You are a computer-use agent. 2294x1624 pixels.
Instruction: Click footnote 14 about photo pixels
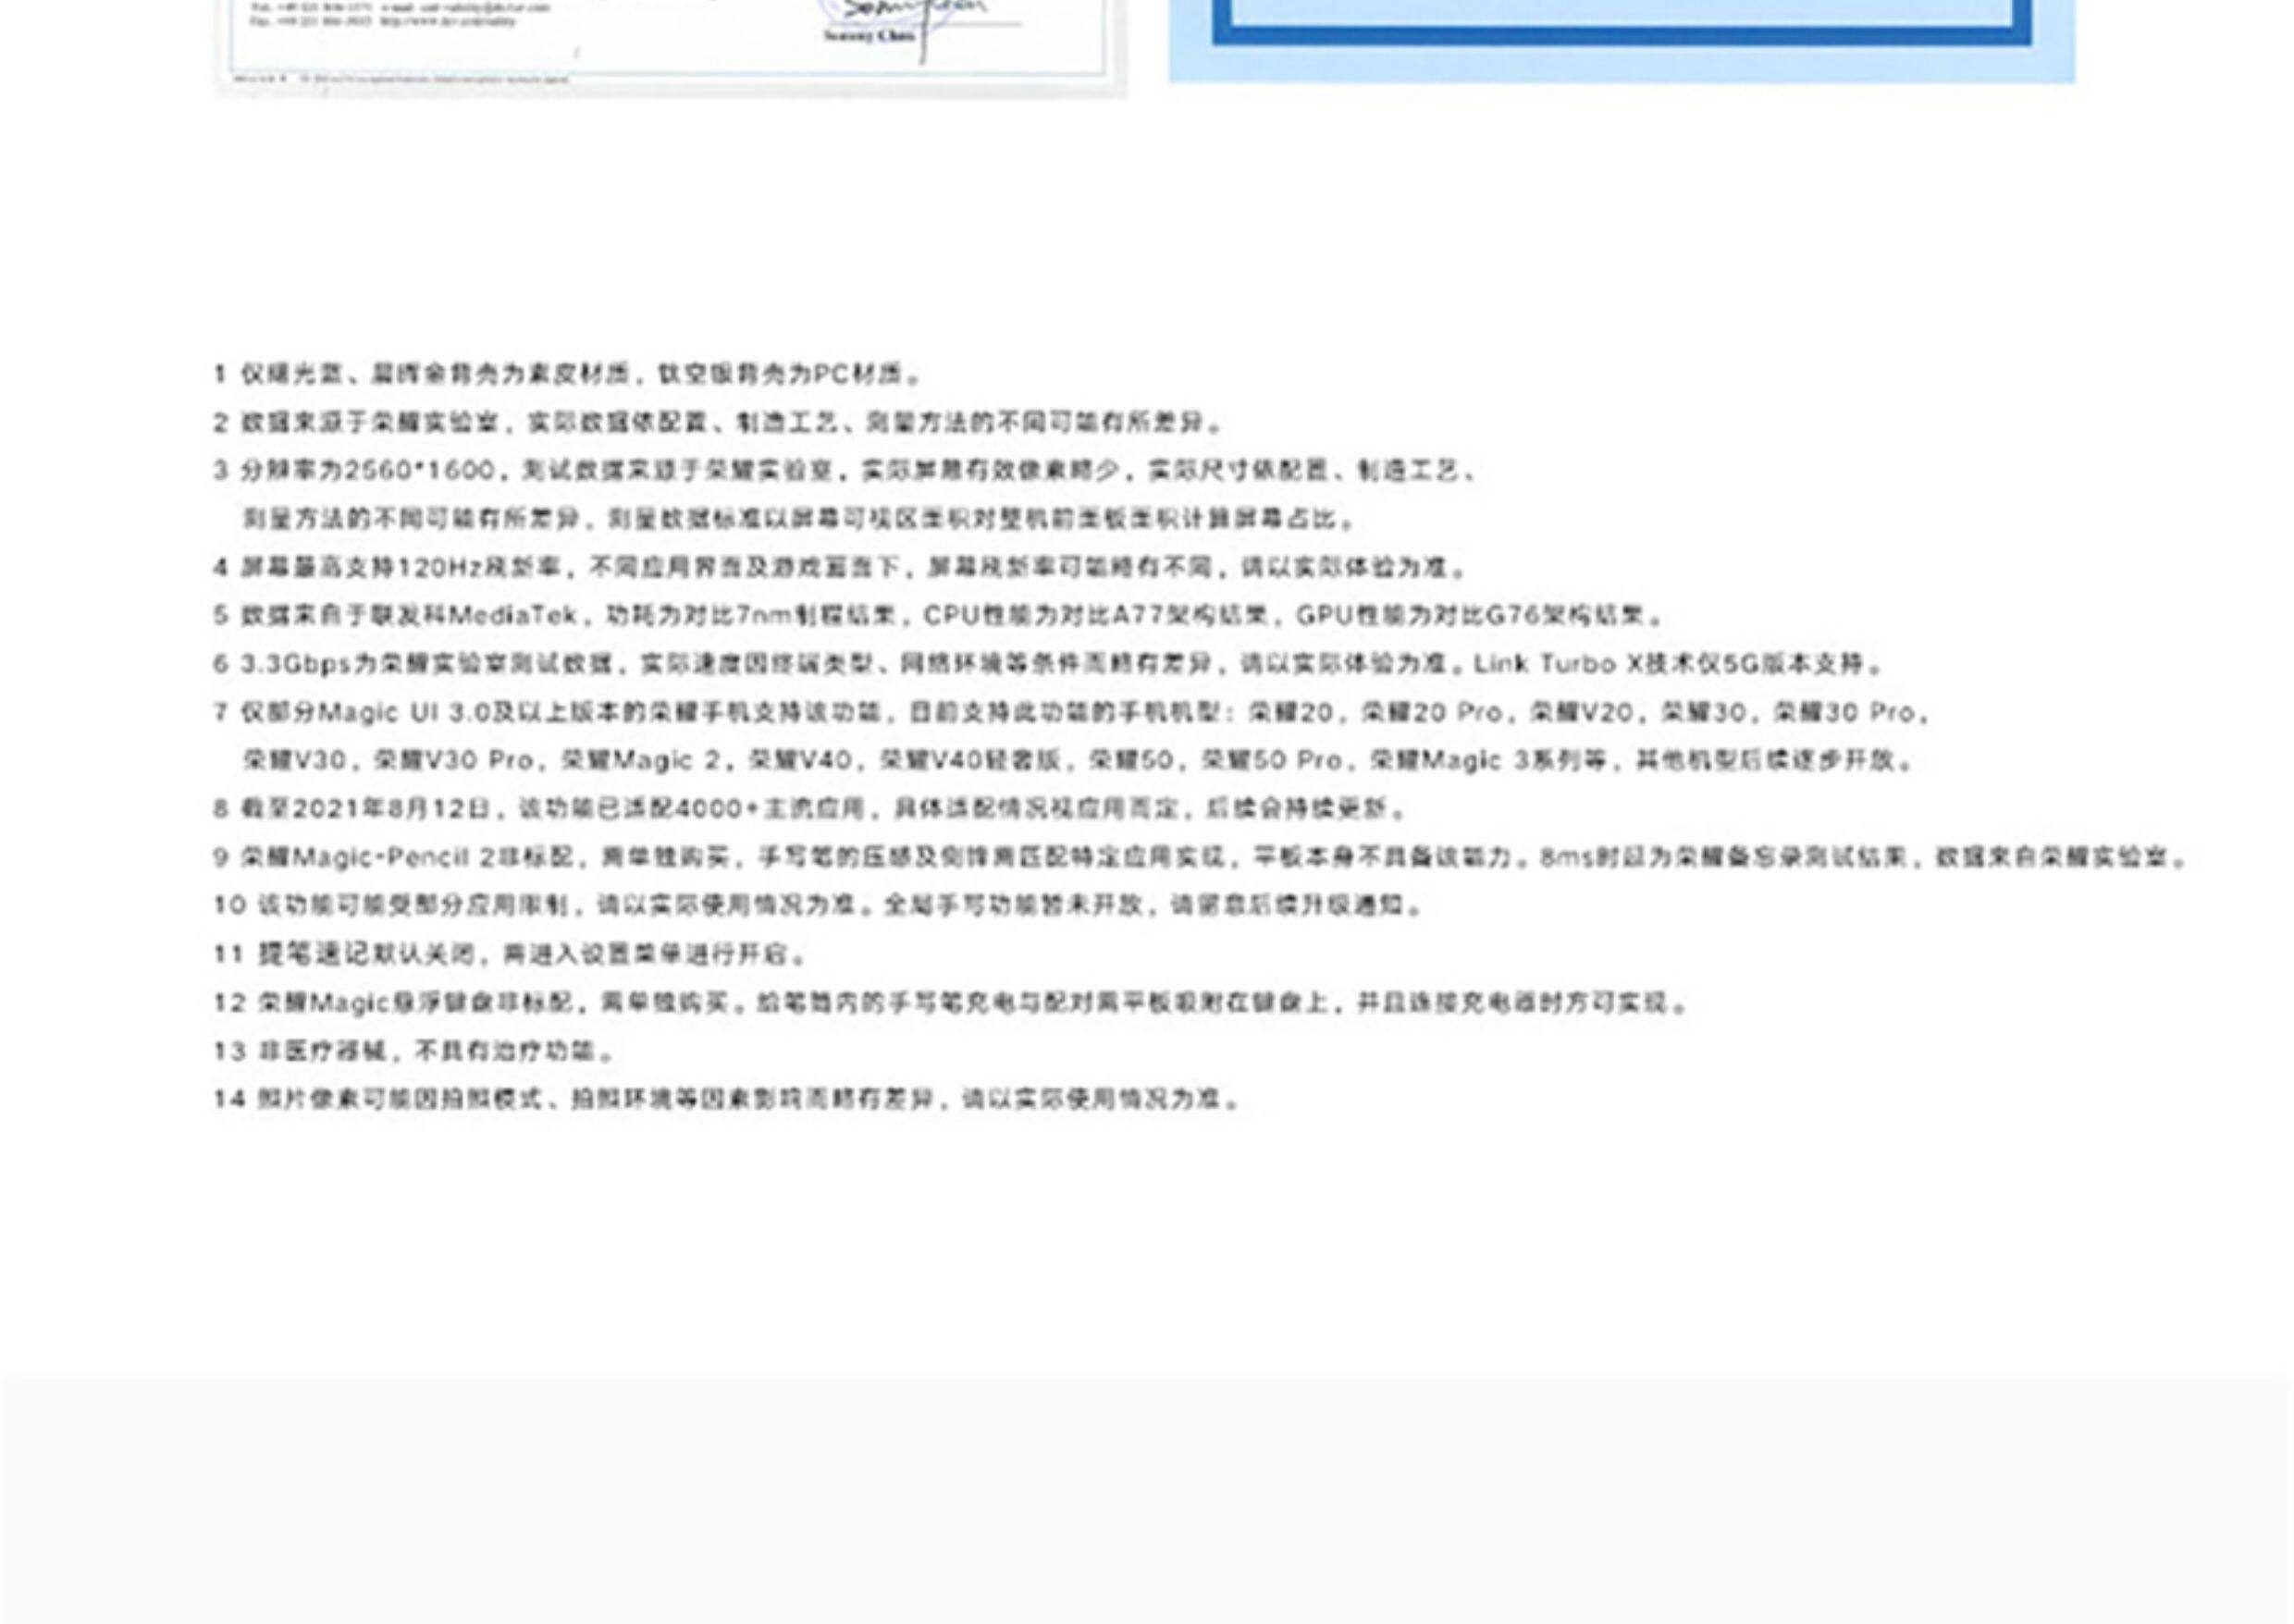click(728, 1100)
